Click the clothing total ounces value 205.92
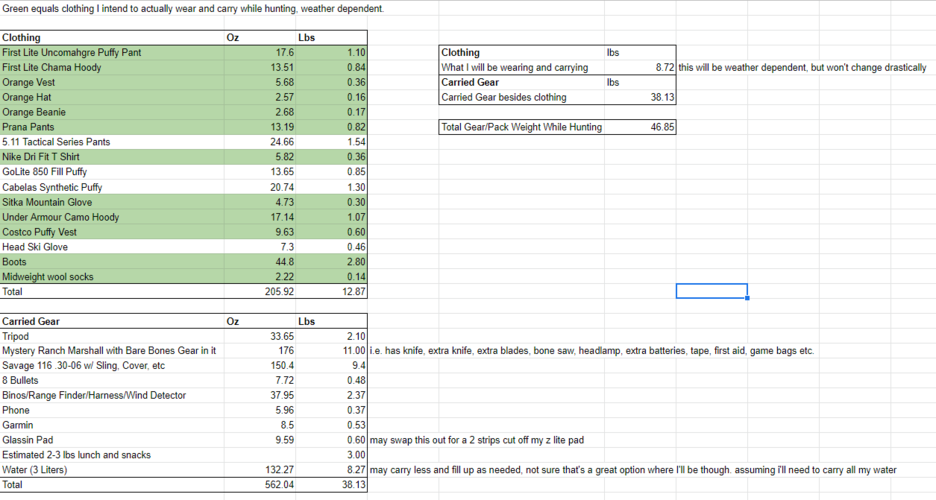Image resolution: width=936 pixels, height=500 pixels. (260, 292)
